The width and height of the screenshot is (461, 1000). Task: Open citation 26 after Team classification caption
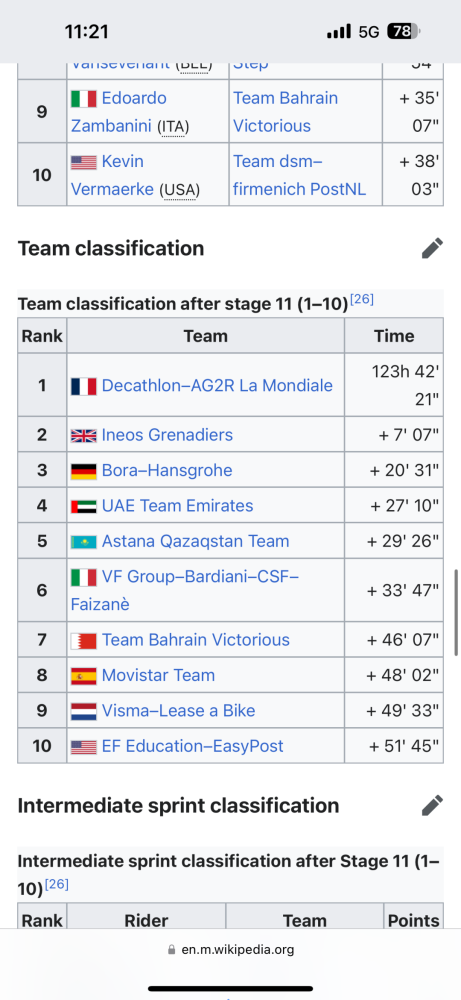(x=362, y=298)
